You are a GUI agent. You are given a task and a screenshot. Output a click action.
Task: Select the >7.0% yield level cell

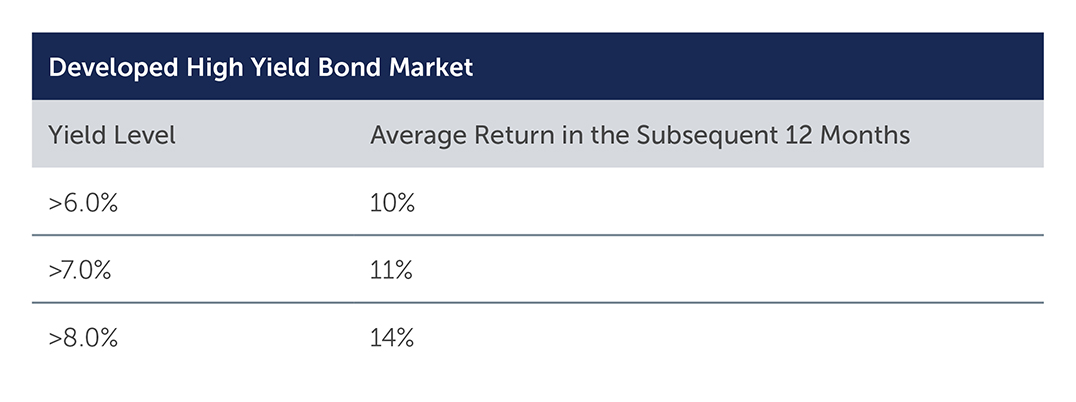pos(80,271)
